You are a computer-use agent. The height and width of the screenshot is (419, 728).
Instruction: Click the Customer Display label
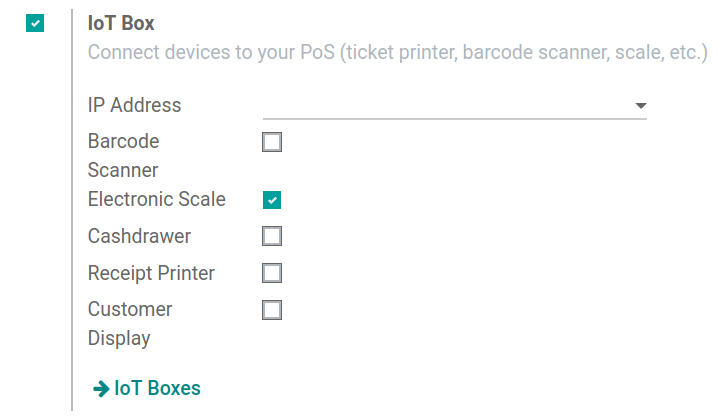point(130,323)
